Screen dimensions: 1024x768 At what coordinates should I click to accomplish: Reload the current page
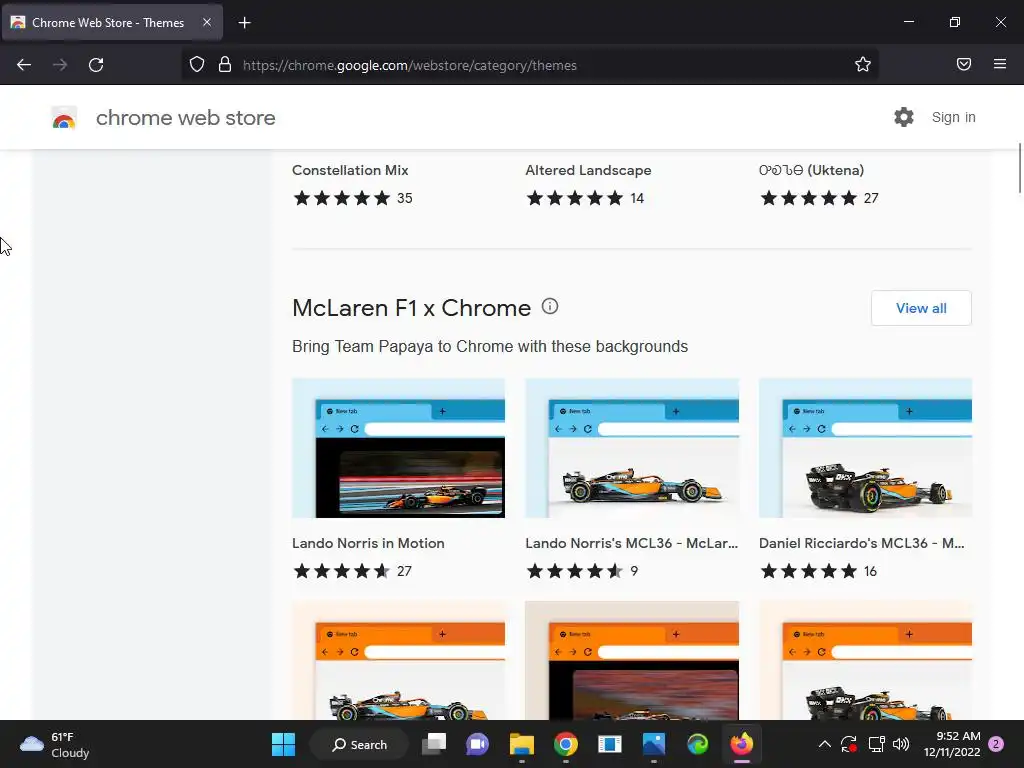(x=96, y=65)
